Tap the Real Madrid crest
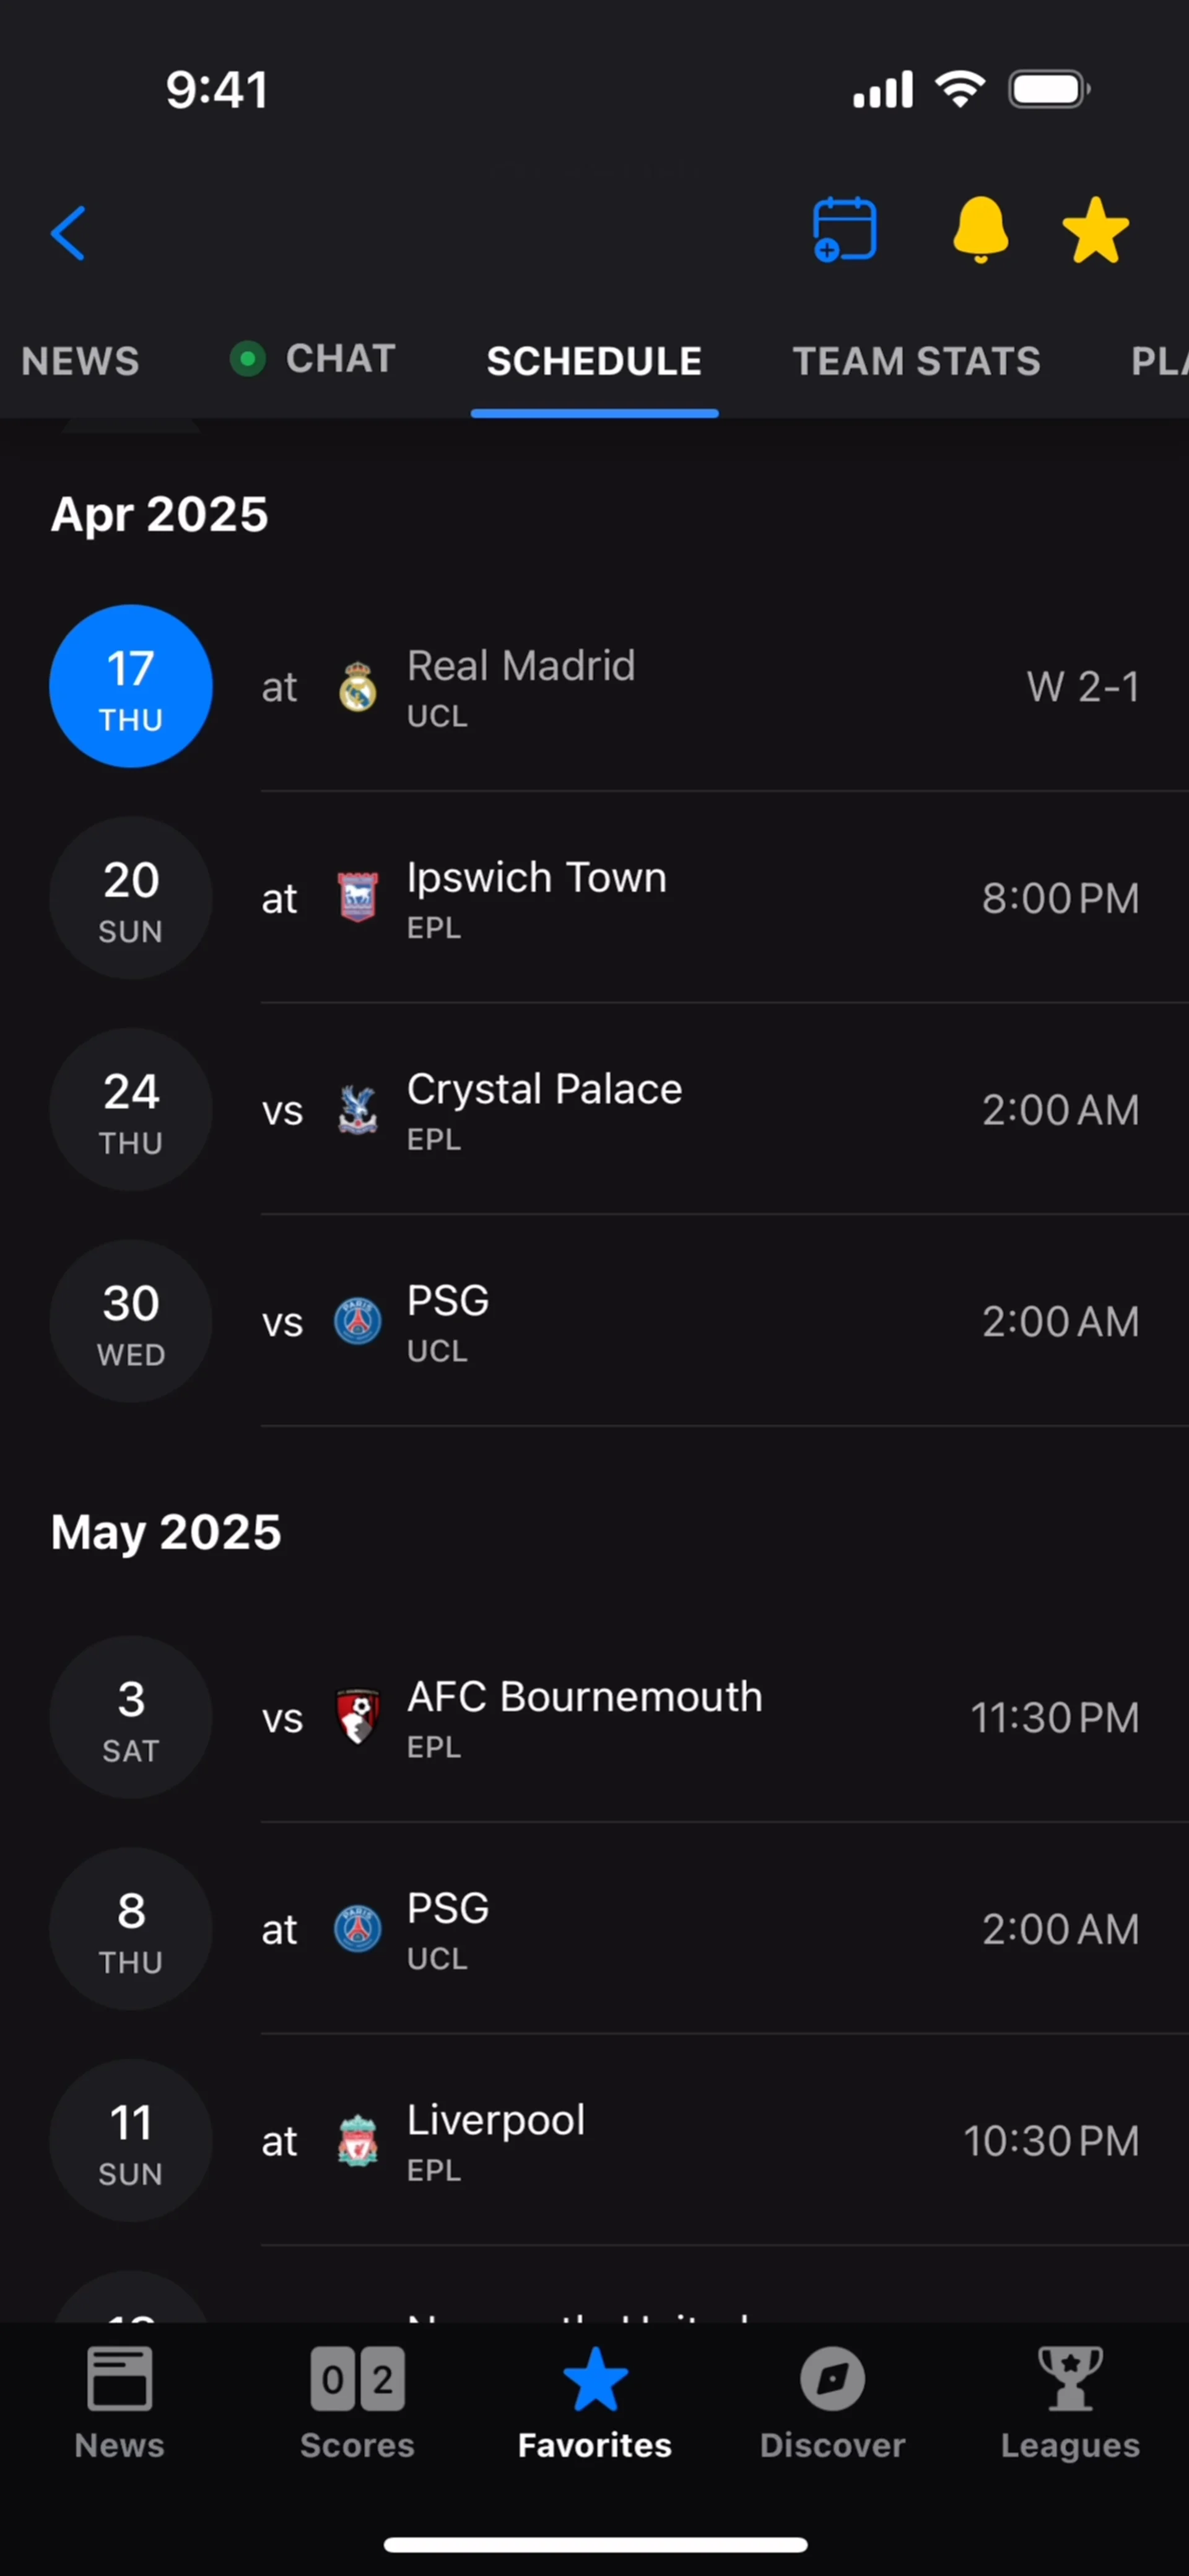1189x2576 pixels. click(357, 688)
